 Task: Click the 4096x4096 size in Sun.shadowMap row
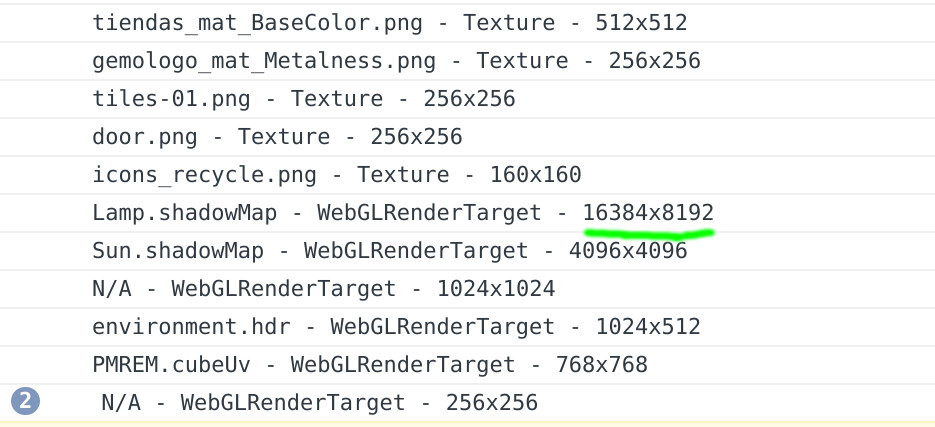pyautogui.click(x=629, y=251)
